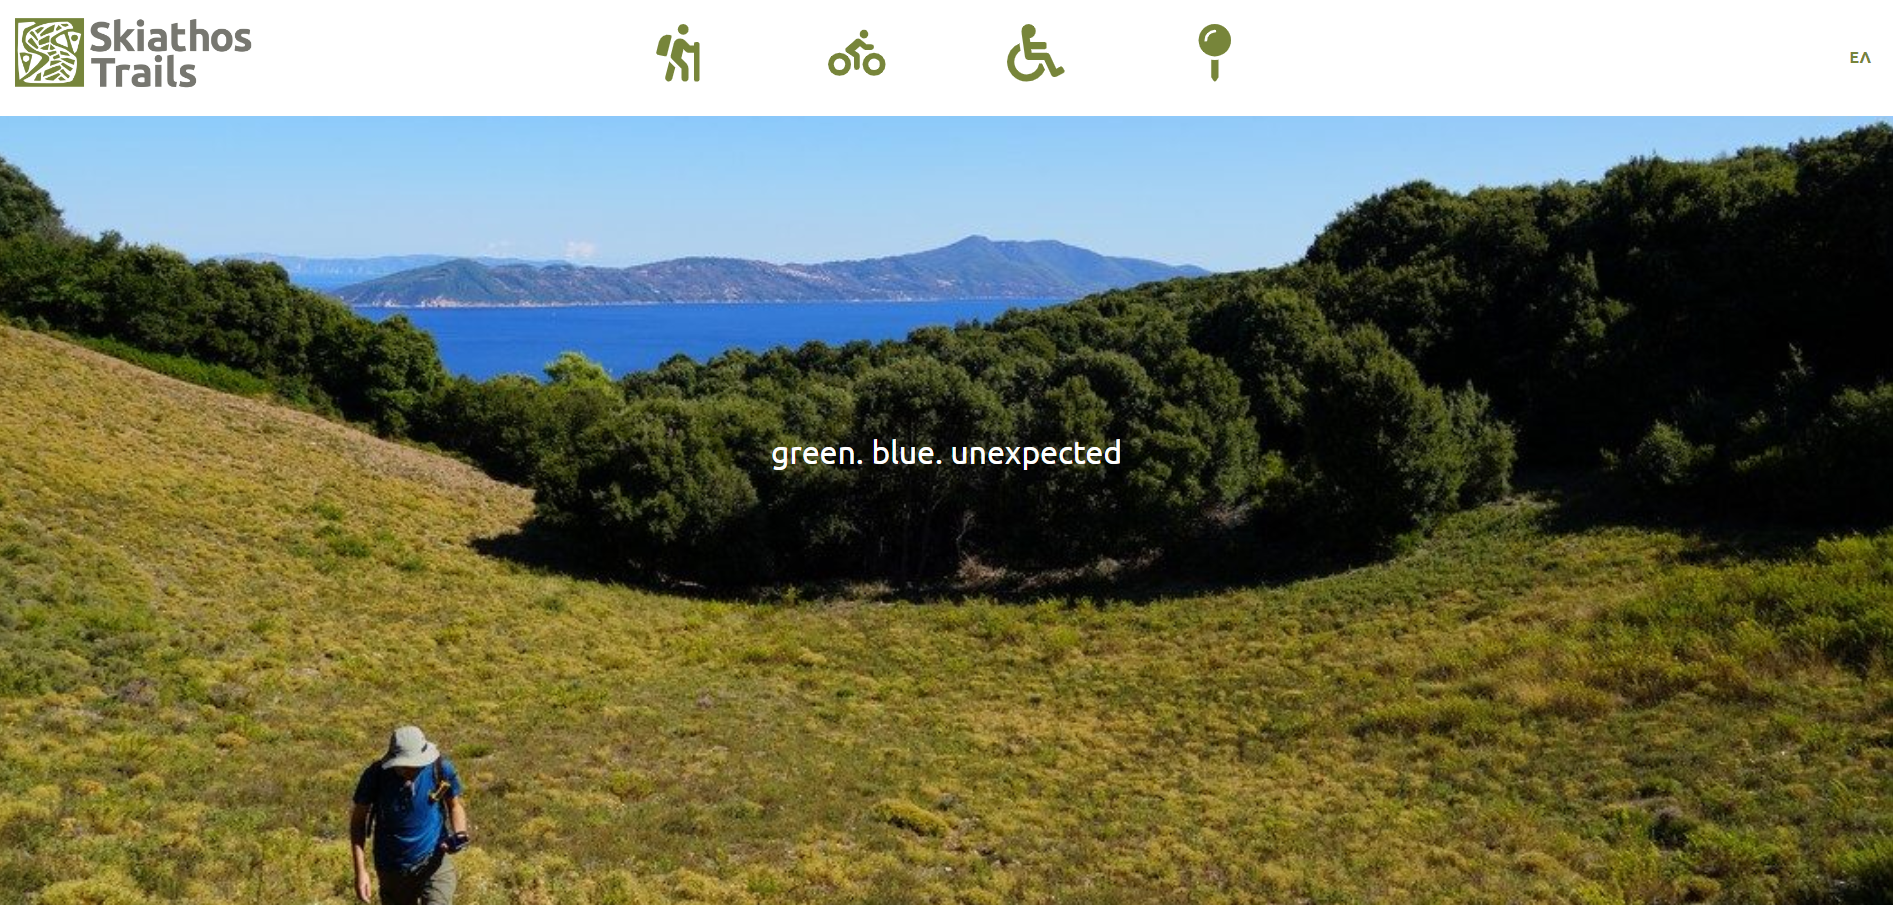1893x905 pixels.
Task: Click the word Skiathos in the logo
Action: pyautogui.click(x=171, y=37)
